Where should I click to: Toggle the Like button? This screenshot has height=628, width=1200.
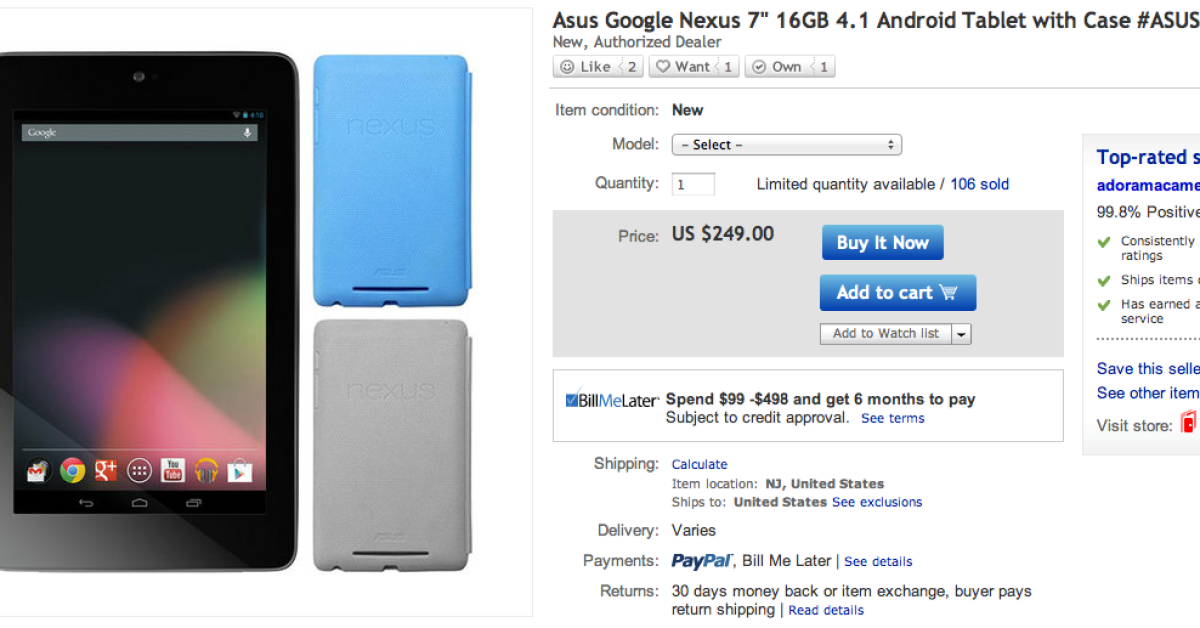point(586,67)
